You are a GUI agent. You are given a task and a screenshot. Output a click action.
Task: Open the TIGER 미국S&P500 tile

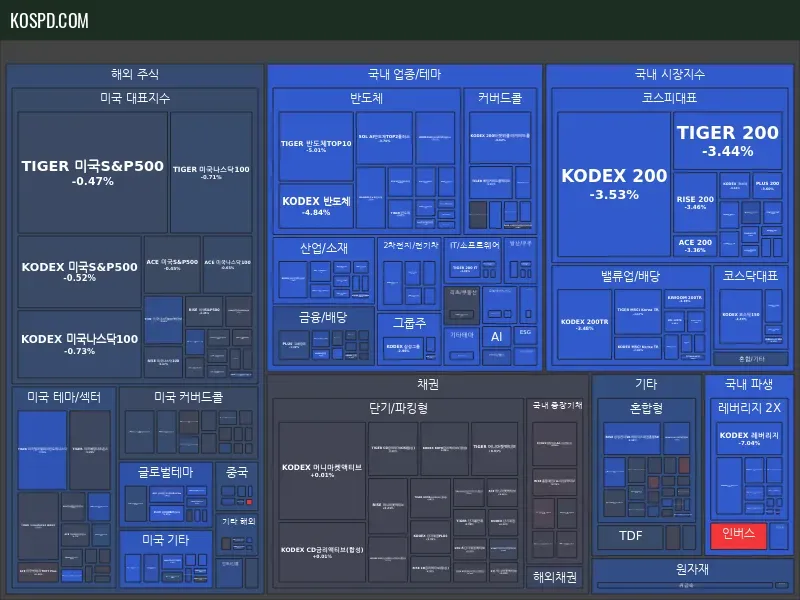(93, 172)
